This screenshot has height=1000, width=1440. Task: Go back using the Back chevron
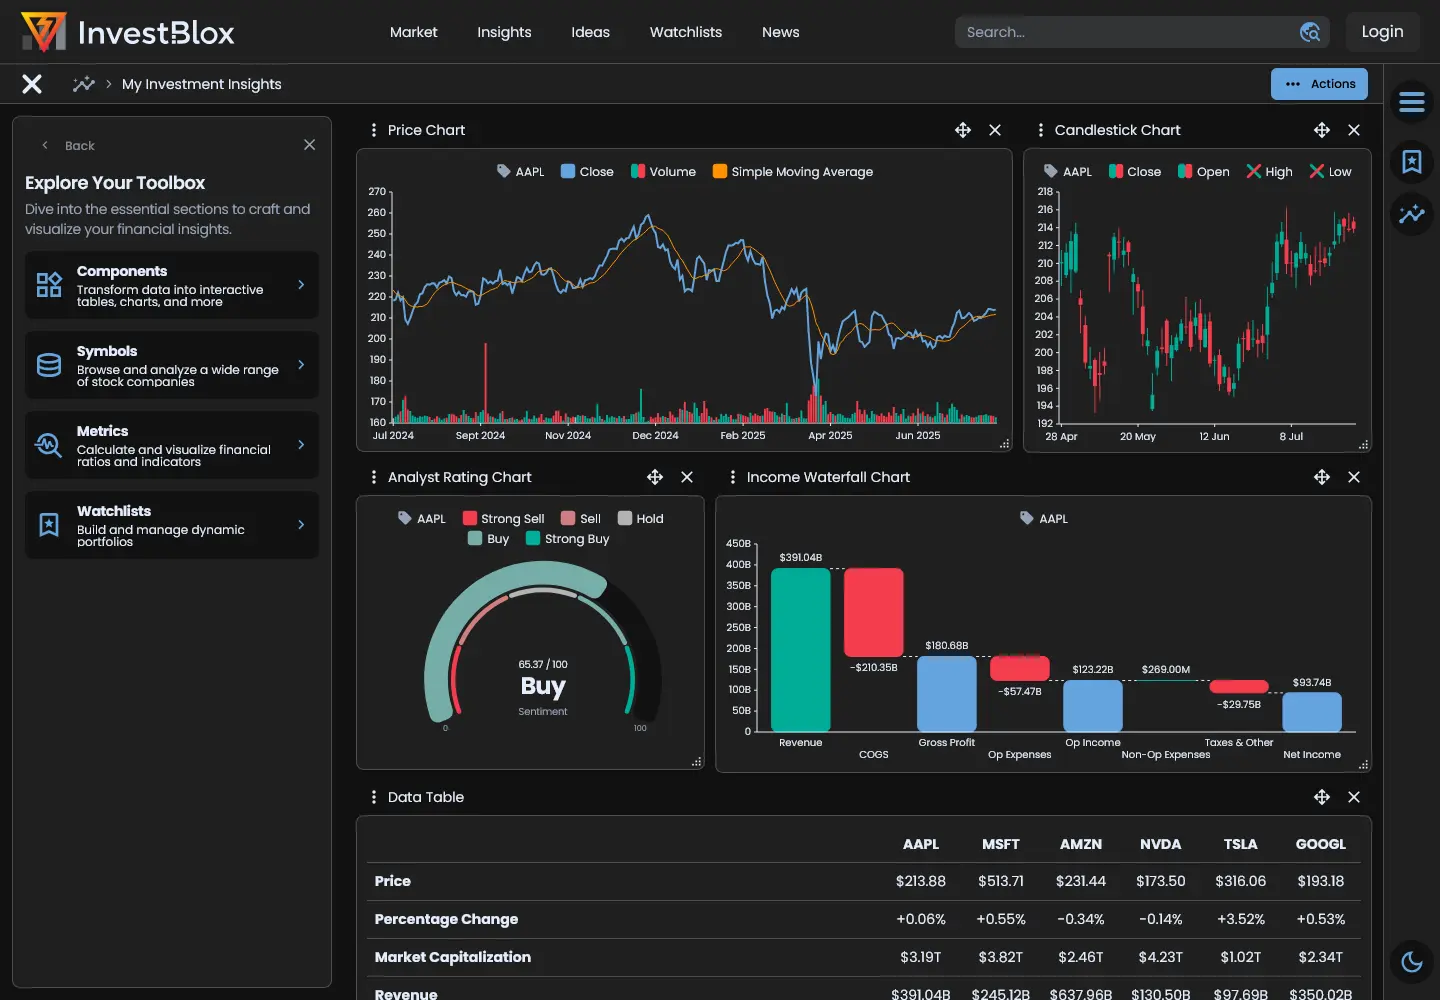click(x=45, y=145)
